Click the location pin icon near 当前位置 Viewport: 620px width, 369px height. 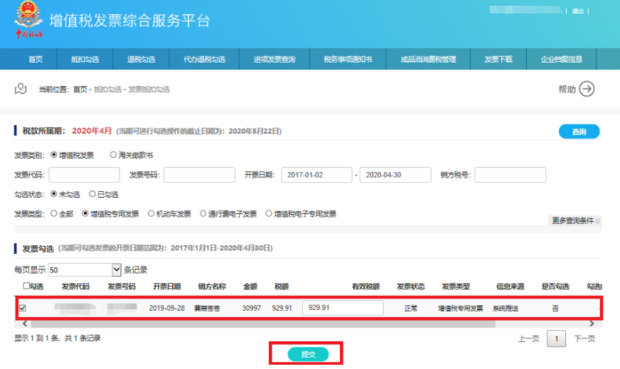point(21,89)
